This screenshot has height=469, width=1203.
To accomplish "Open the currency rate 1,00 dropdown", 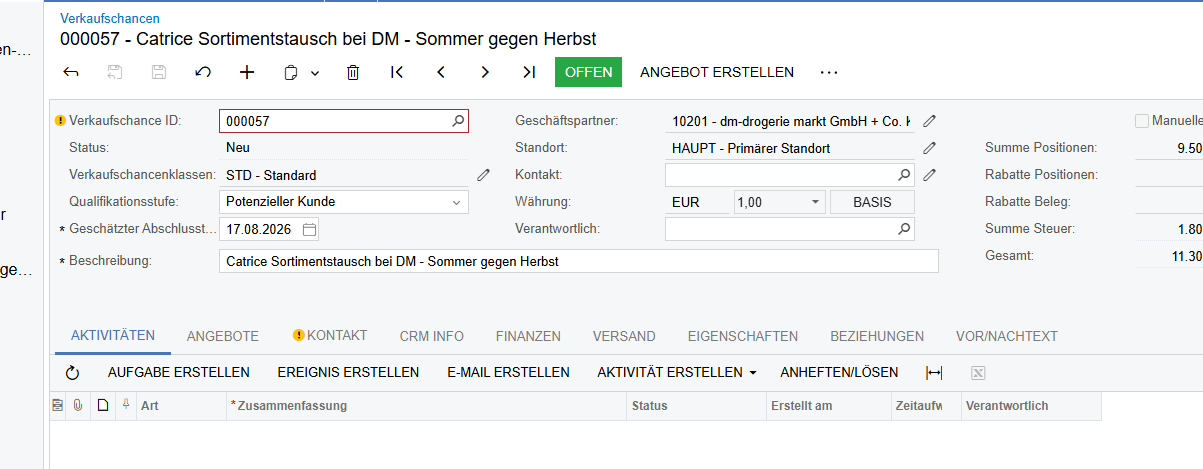I will pyautogui.click(x=816, y=202).
